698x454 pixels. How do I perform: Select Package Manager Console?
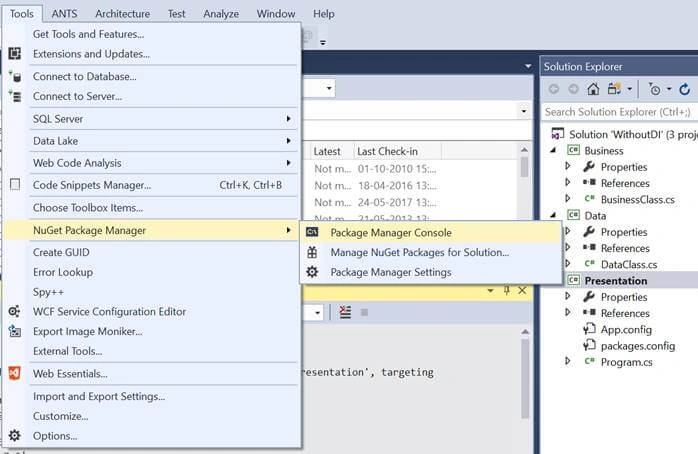coord(431,232)
